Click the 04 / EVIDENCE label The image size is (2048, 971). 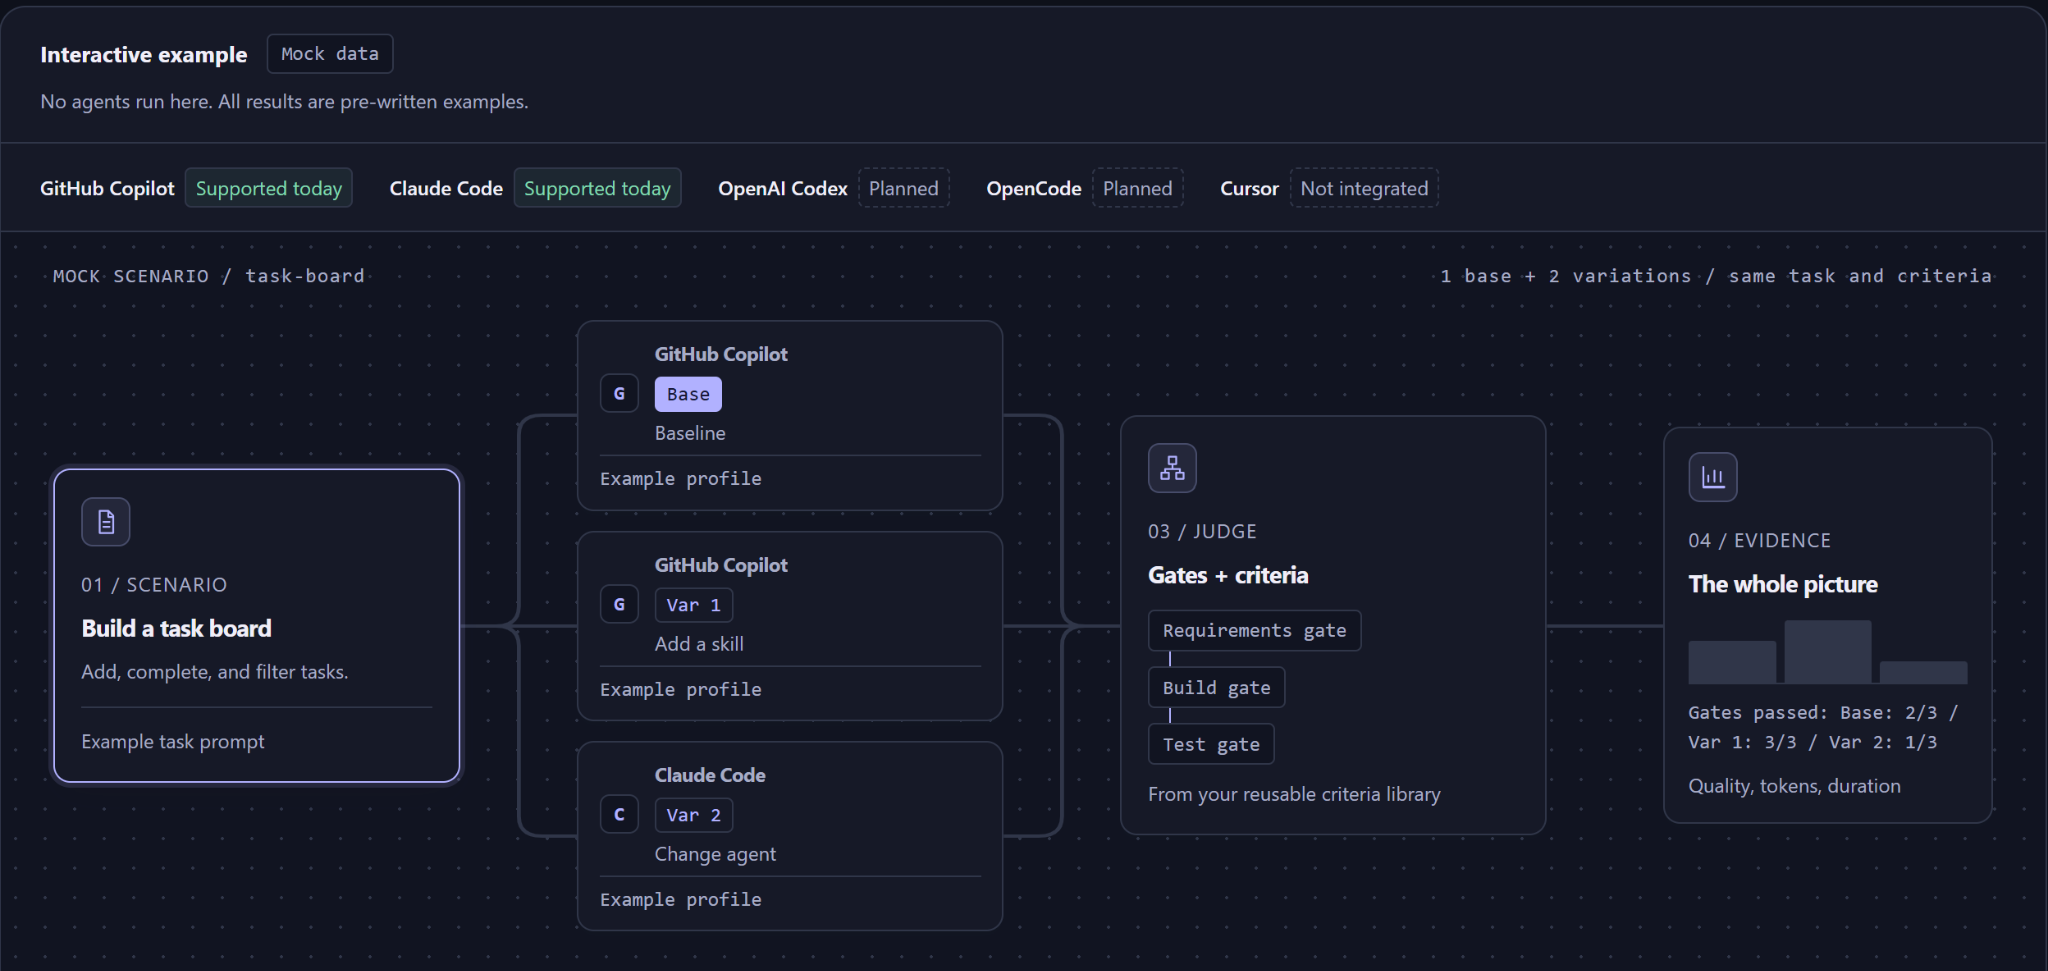click(1760, 541)
